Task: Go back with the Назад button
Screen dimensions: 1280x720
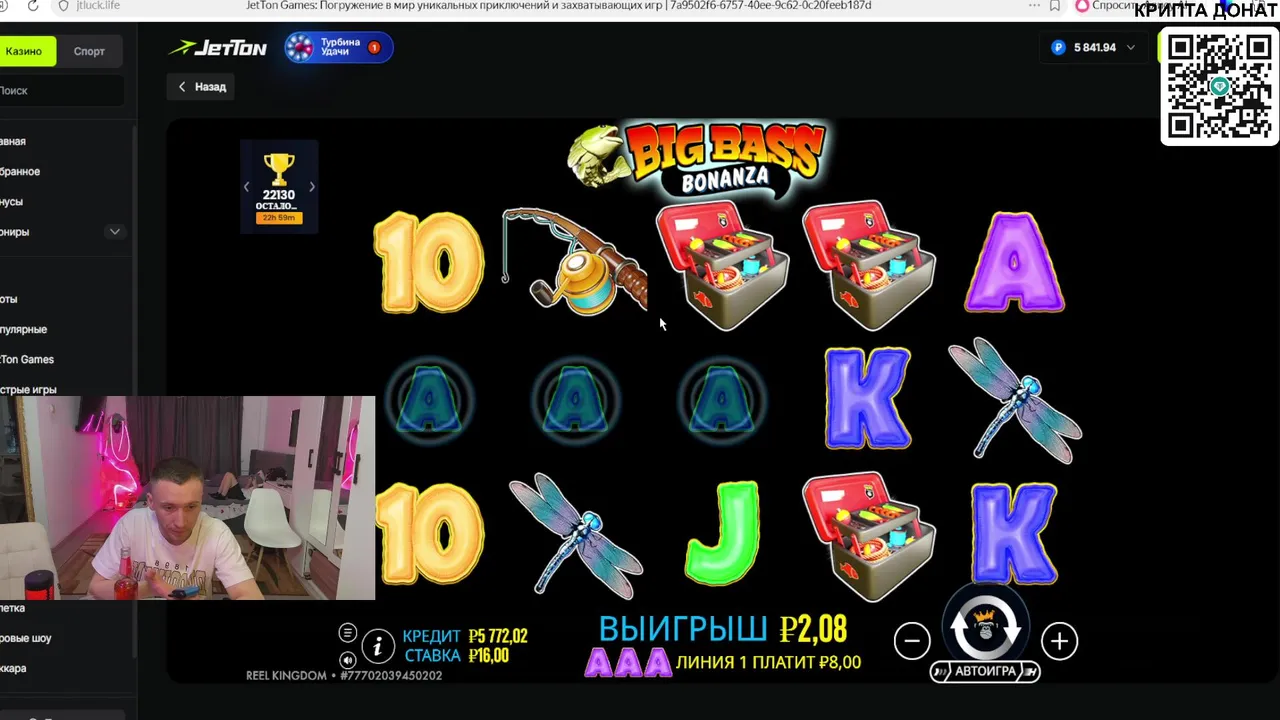Action: (x=202, y=87)
